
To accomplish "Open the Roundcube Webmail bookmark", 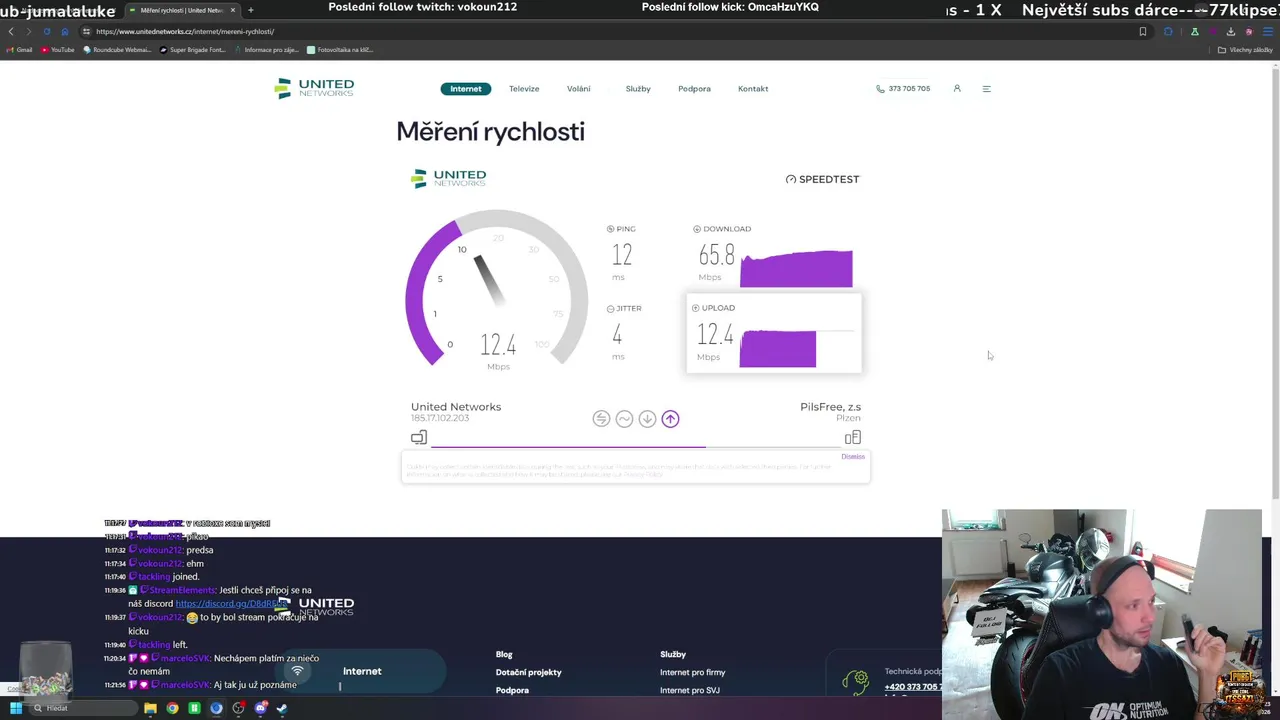I will 118,49.
